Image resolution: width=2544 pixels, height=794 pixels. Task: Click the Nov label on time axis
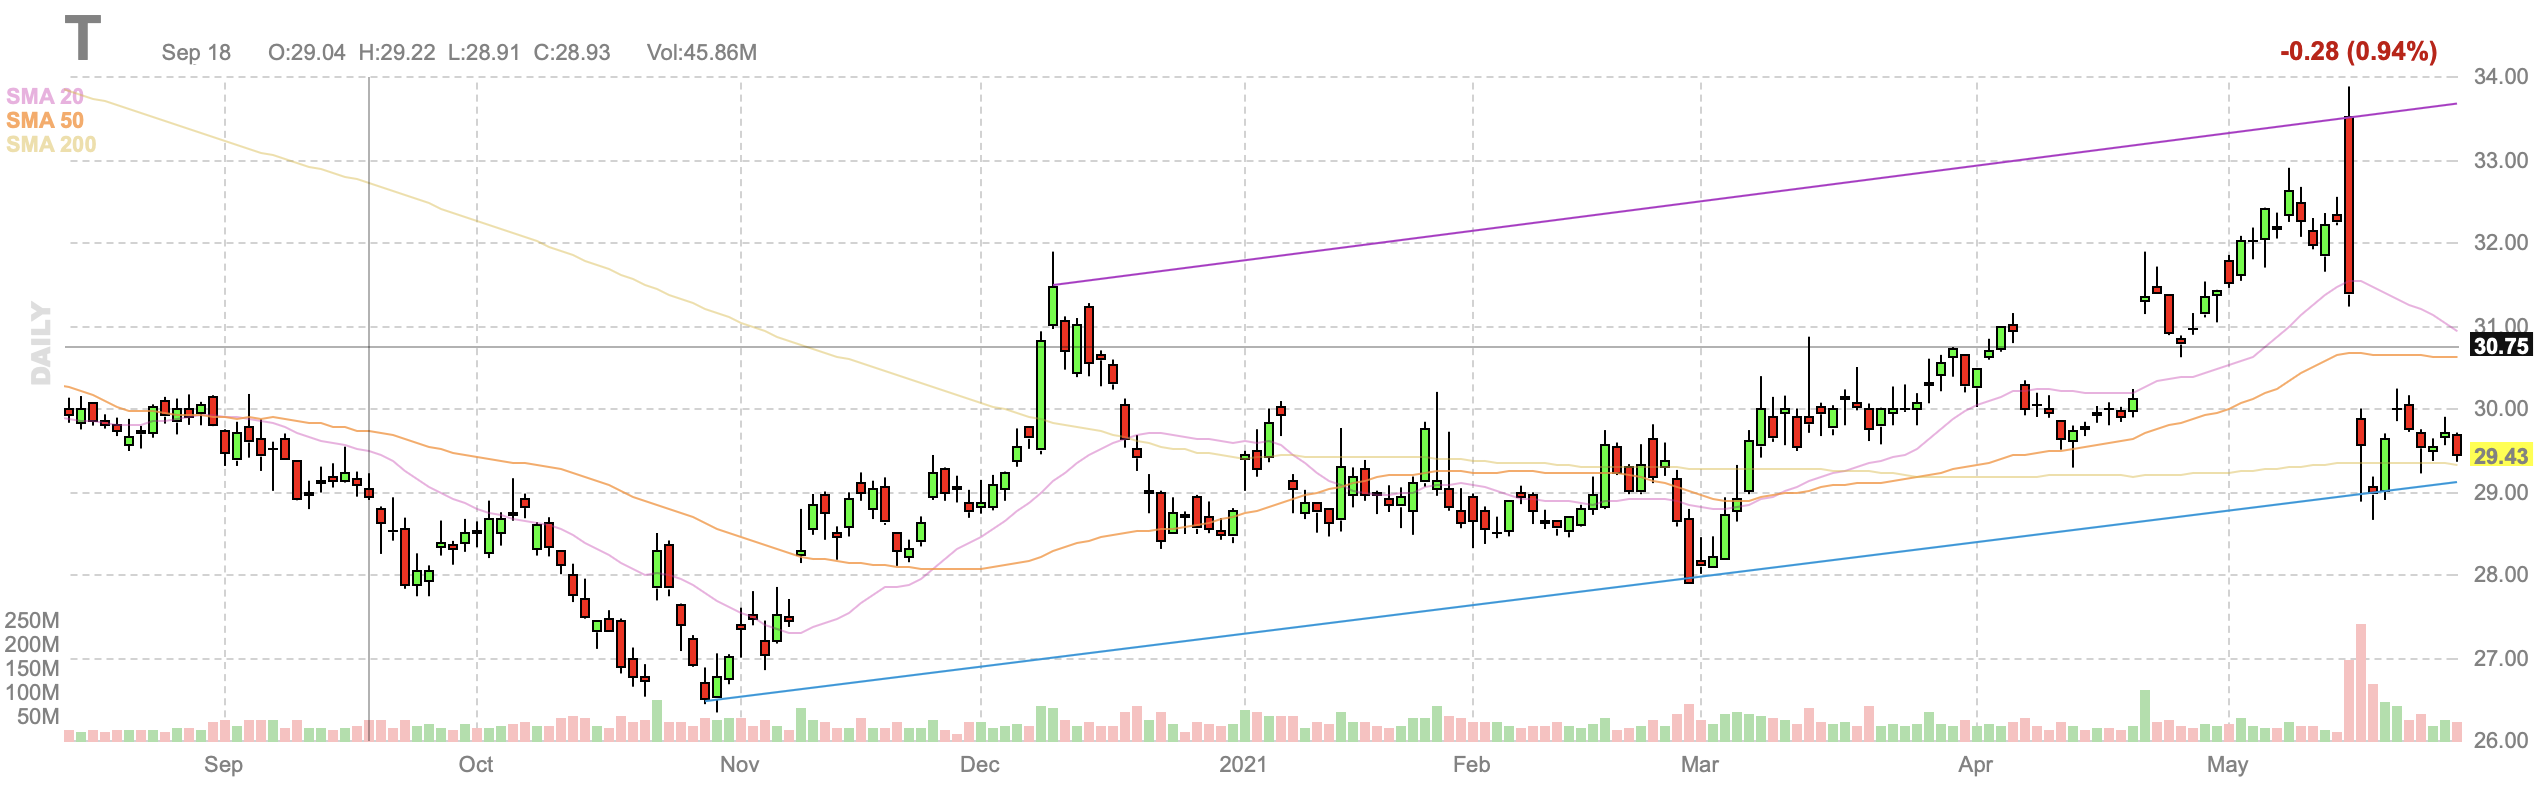pyautogui.click(x=739, y=765)
